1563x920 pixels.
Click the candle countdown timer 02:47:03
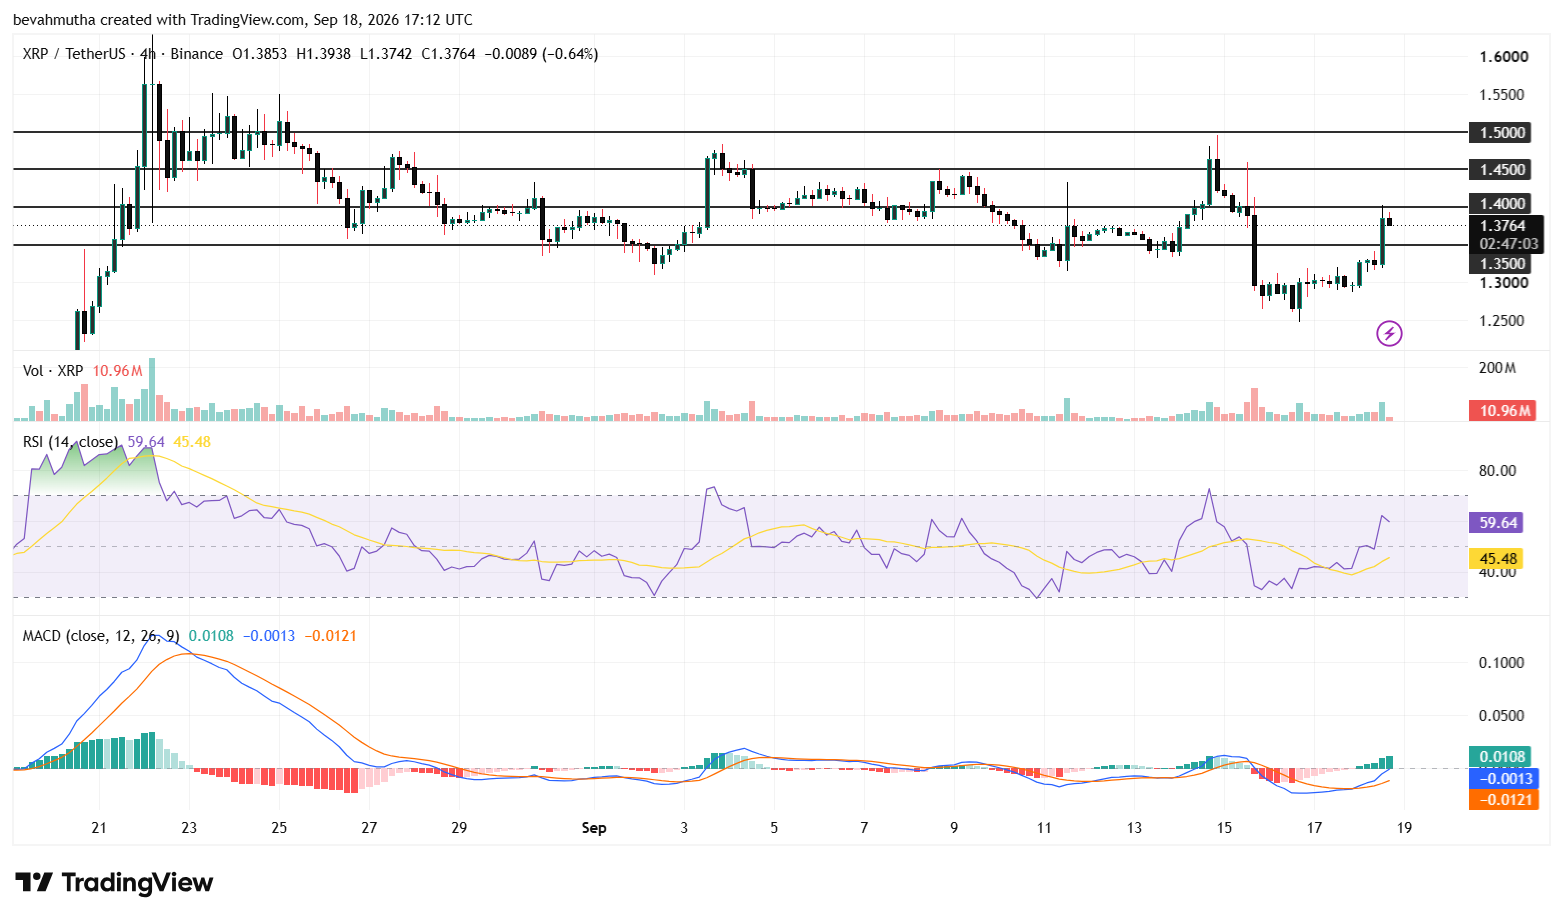[x=1509, y=243]
